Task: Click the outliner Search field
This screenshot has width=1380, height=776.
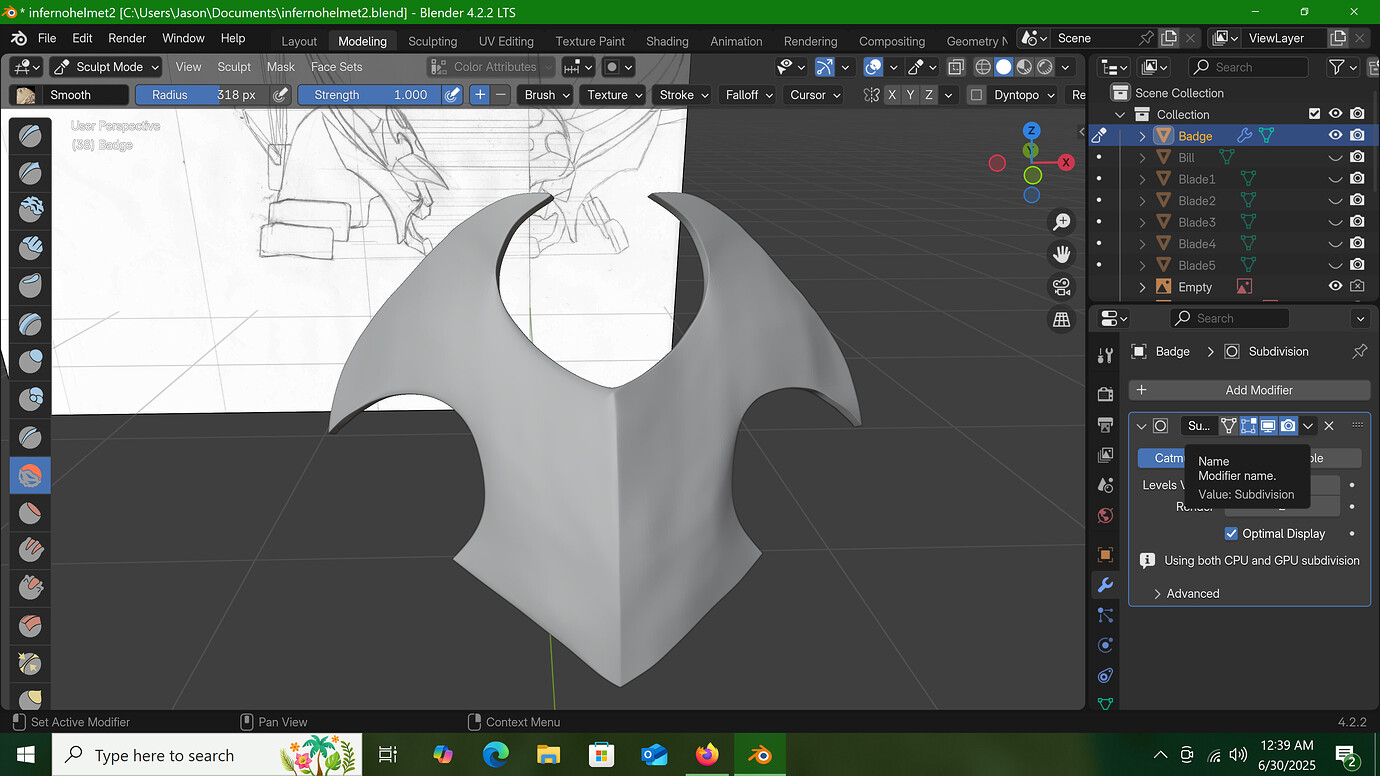Action: 1248,67
